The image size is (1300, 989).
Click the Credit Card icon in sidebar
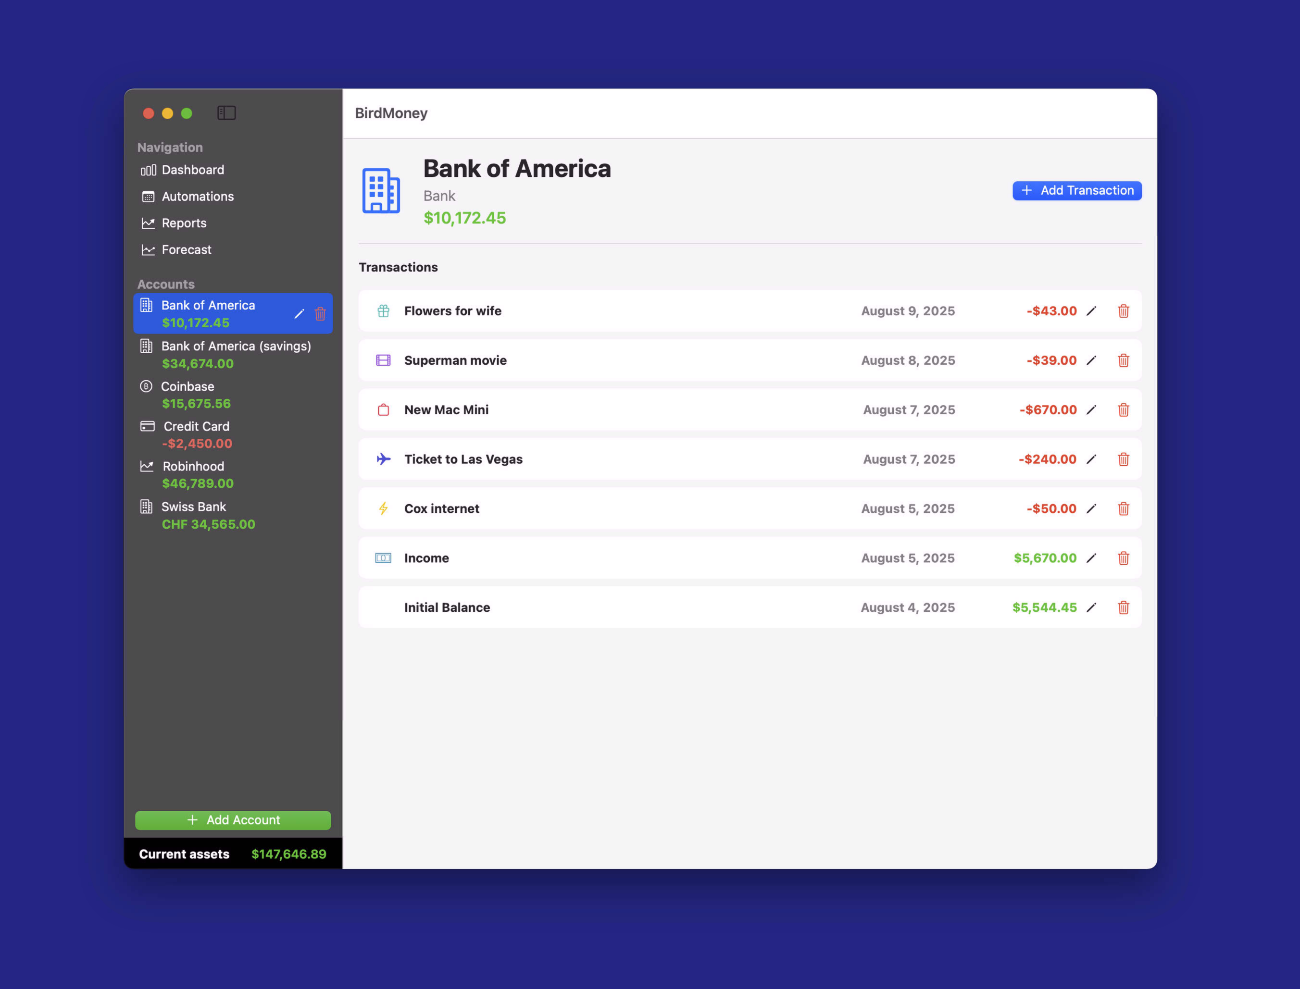pyautogui.click(x=147, y=426)
